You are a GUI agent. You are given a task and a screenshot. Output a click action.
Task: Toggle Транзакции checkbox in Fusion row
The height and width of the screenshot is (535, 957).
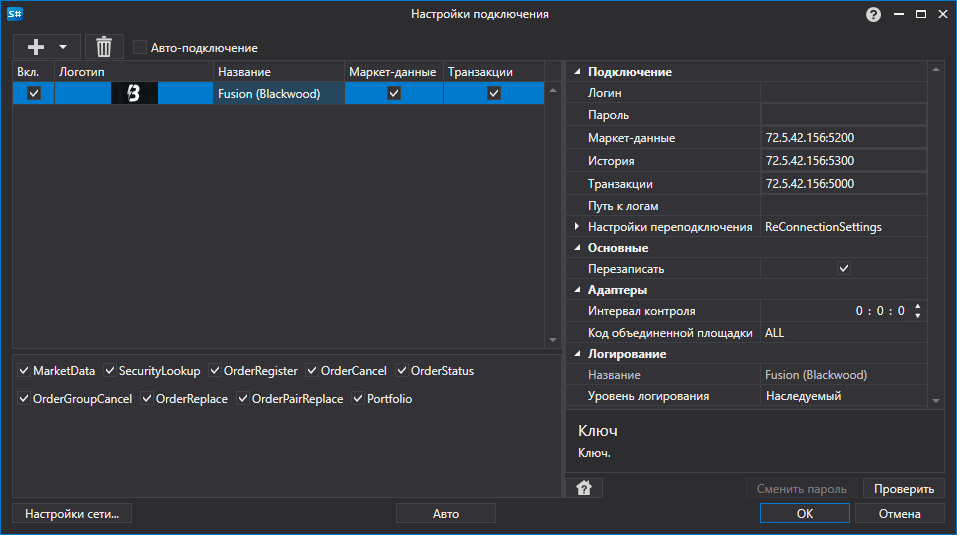pyautogui.click(x=494, y=93)
